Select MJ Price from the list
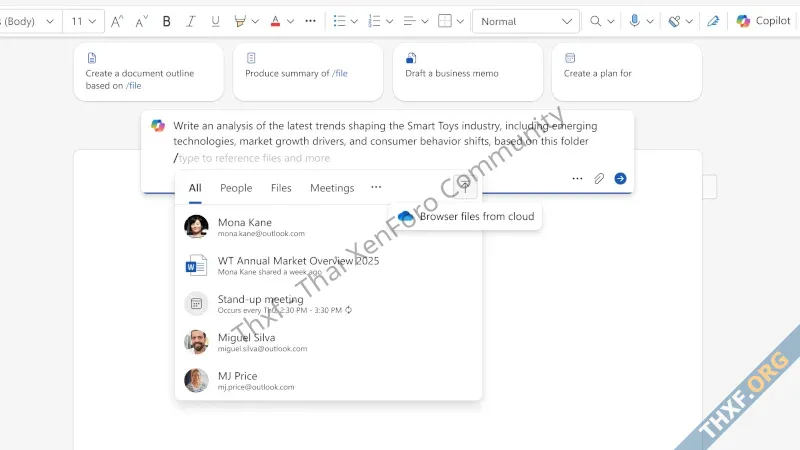The height and width of the screenshot is (450, 800). tap(328, 380)
